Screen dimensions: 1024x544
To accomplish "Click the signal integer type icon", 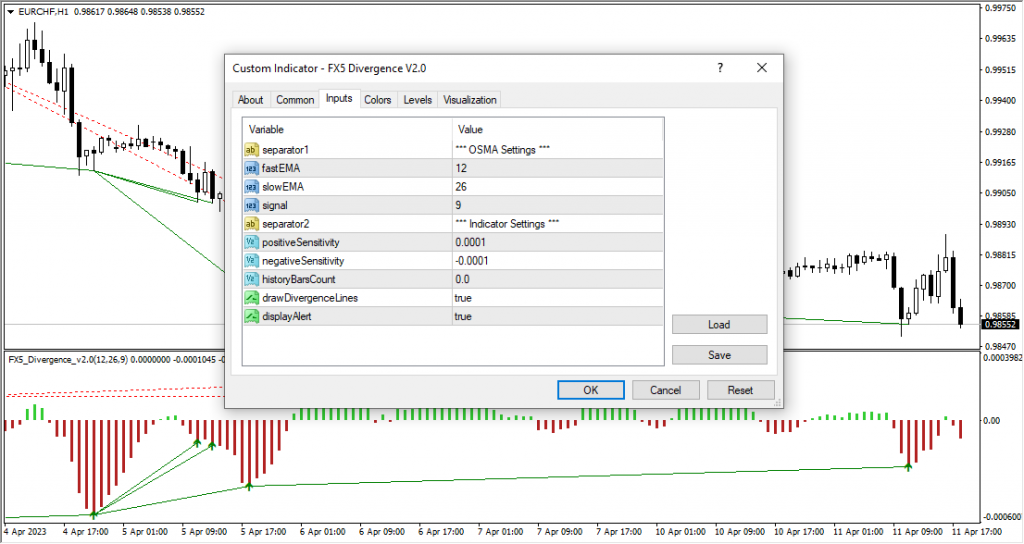I will (252, 205).
